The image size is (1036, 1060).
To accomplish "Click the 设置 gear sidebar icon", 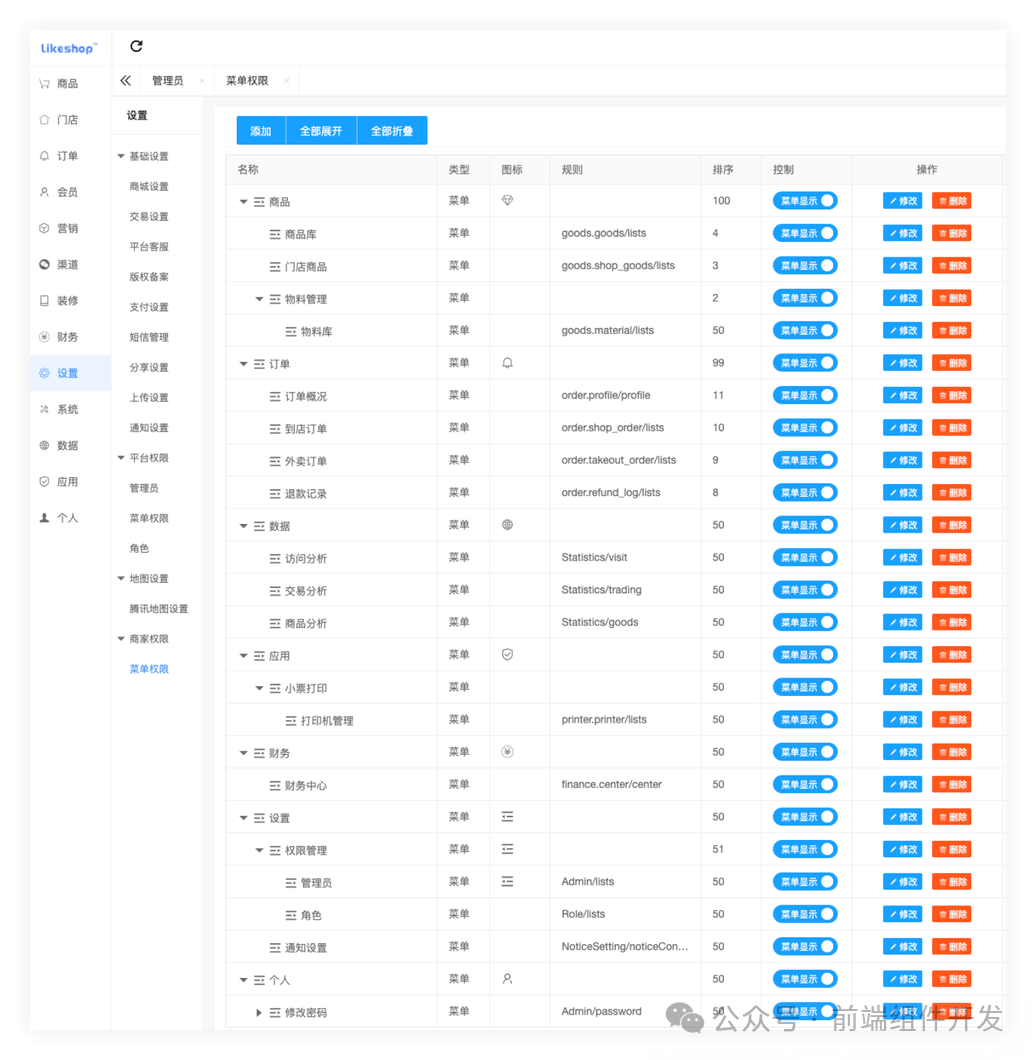I will pyautogui.click(x=42, y=372).
